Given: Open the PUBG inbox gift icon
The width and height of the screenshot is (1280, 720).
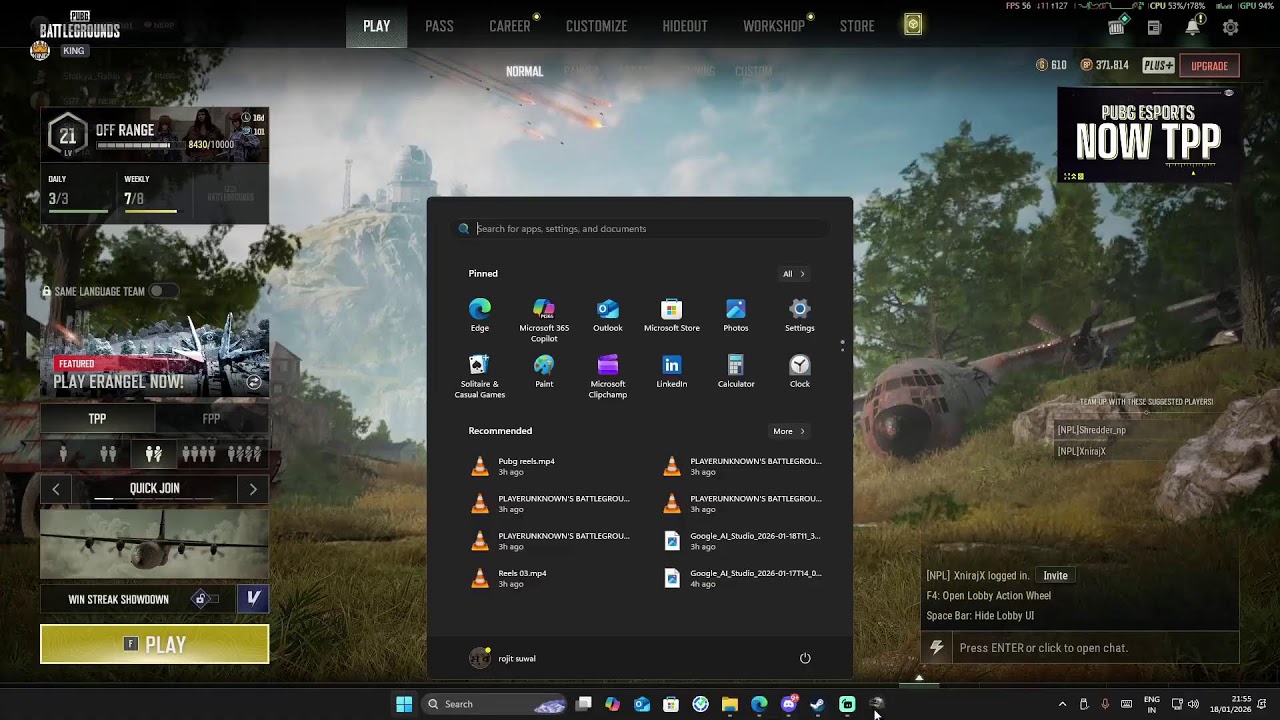Looking at the screenshot, I should [1116, 27].
